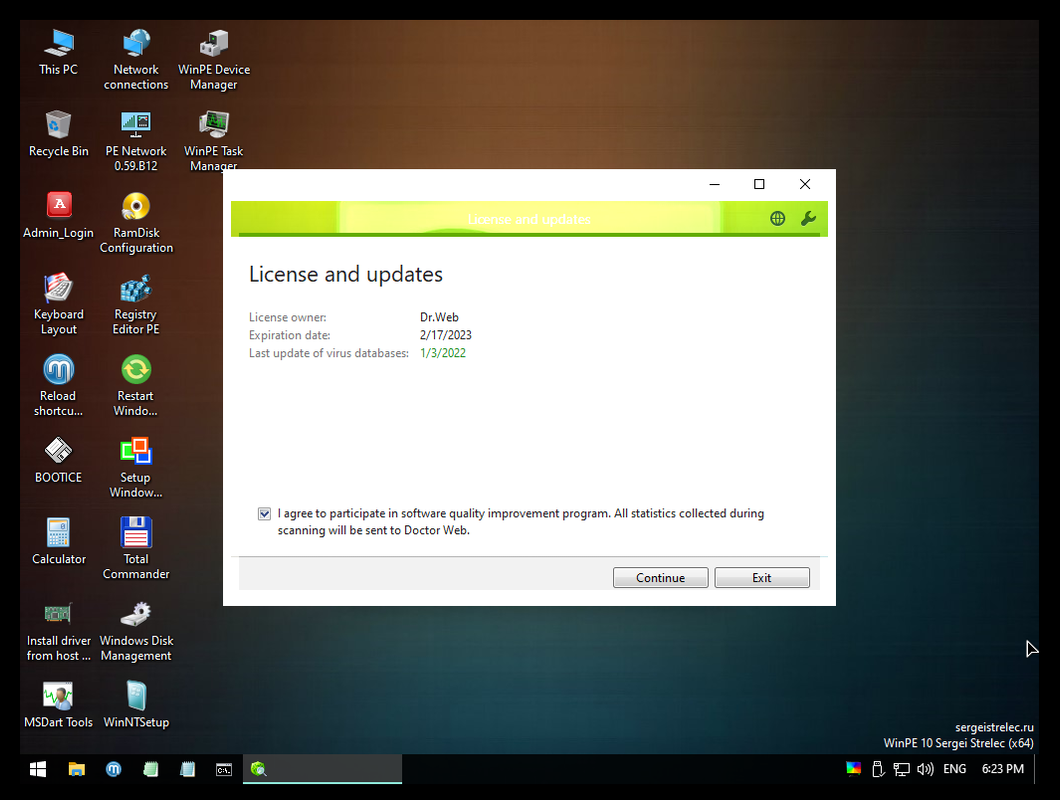Open Network connections desktop icon
The width and height of the screenshot is (1060, 800).
(x=136, y=60)
